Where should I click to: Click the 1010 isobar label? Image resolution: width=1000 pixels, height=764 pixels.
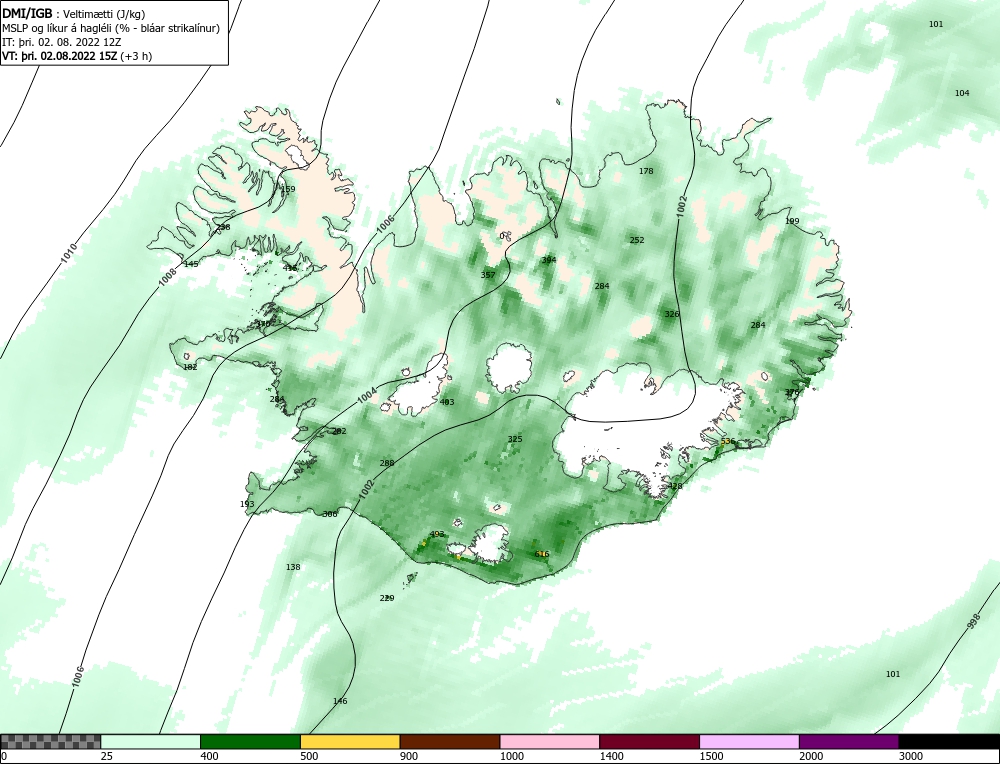tap(69, 253)
